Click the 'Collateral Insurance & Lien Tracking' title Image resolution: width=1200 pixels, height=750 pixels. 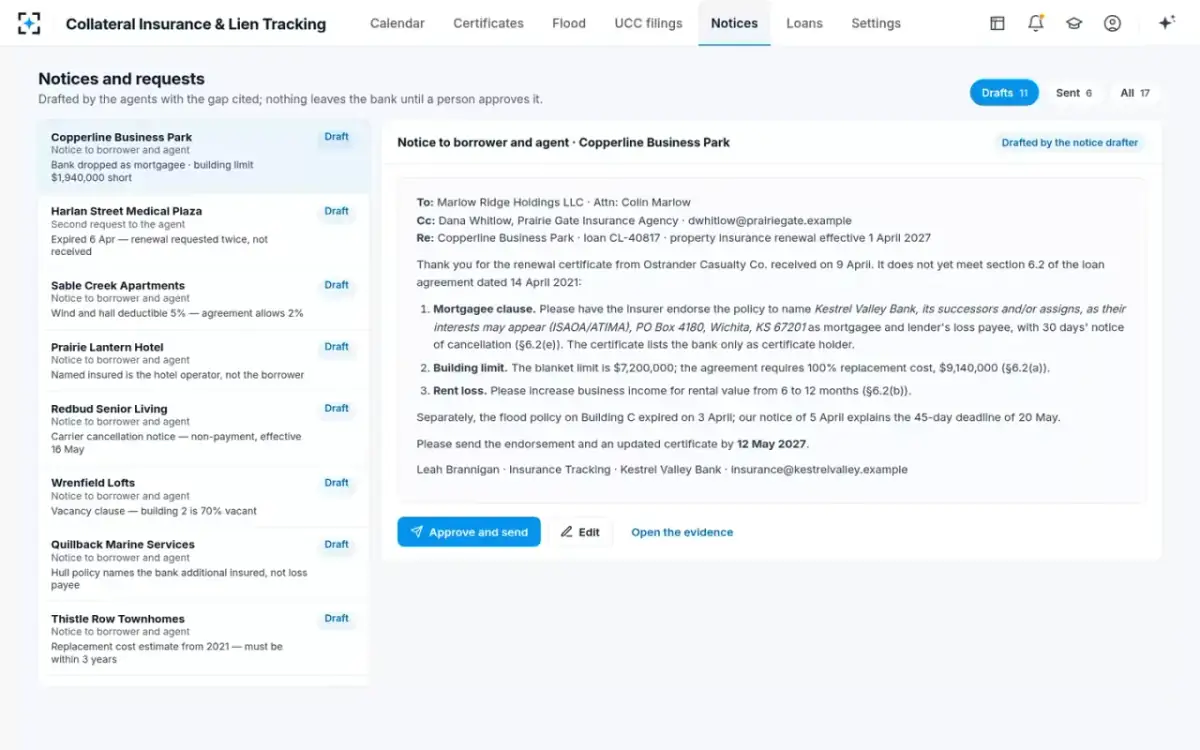pos(196,24)
